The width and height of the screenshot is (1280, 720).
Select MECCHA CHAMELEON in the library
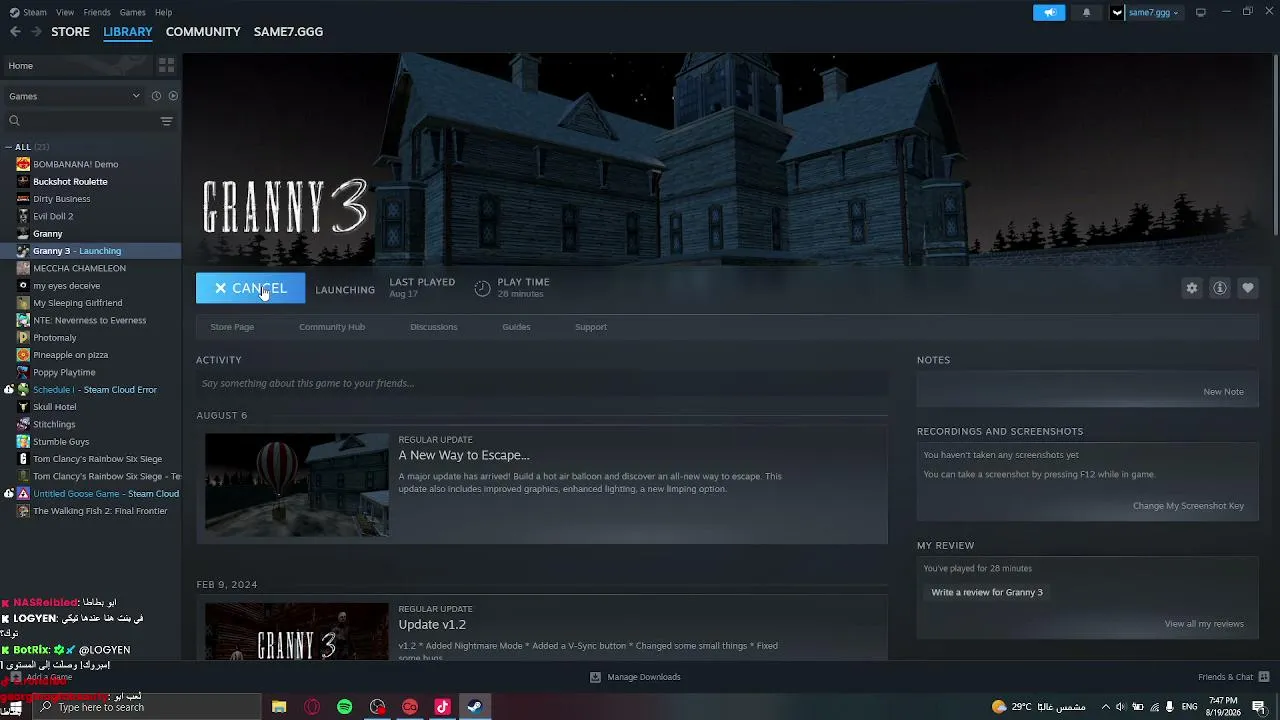pyautogui.click(x=79, y=268)
